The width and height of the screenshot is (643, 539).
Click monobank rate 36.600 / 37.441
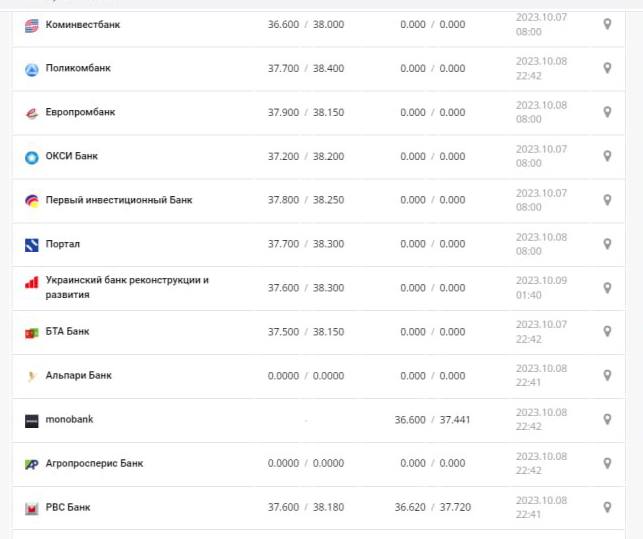432,419
